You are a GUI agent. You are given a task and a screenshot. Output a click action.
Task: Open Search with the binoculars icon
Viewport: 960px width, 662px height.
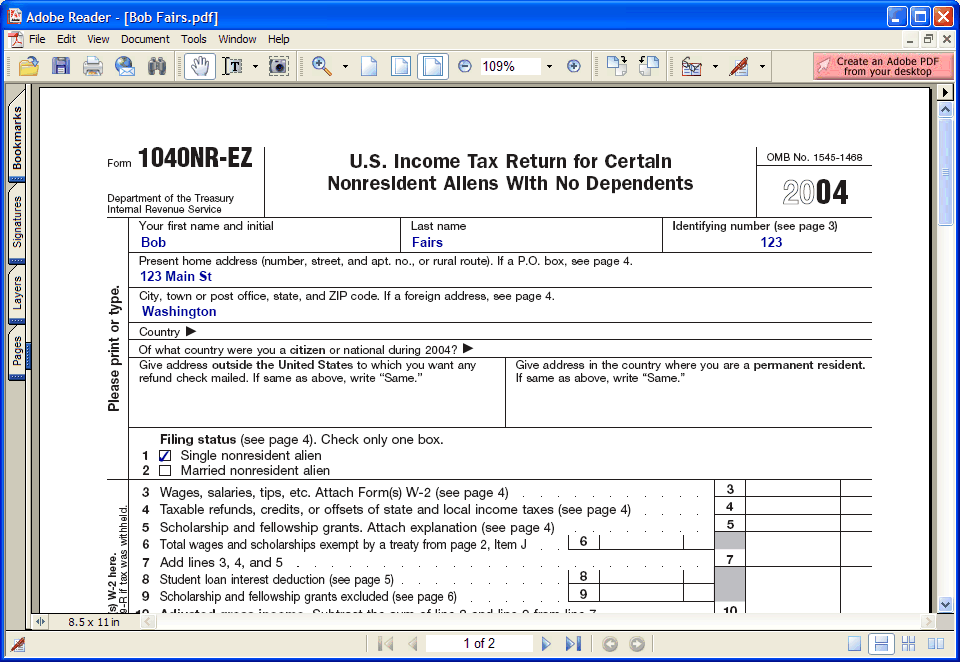[x=157, y=66]
